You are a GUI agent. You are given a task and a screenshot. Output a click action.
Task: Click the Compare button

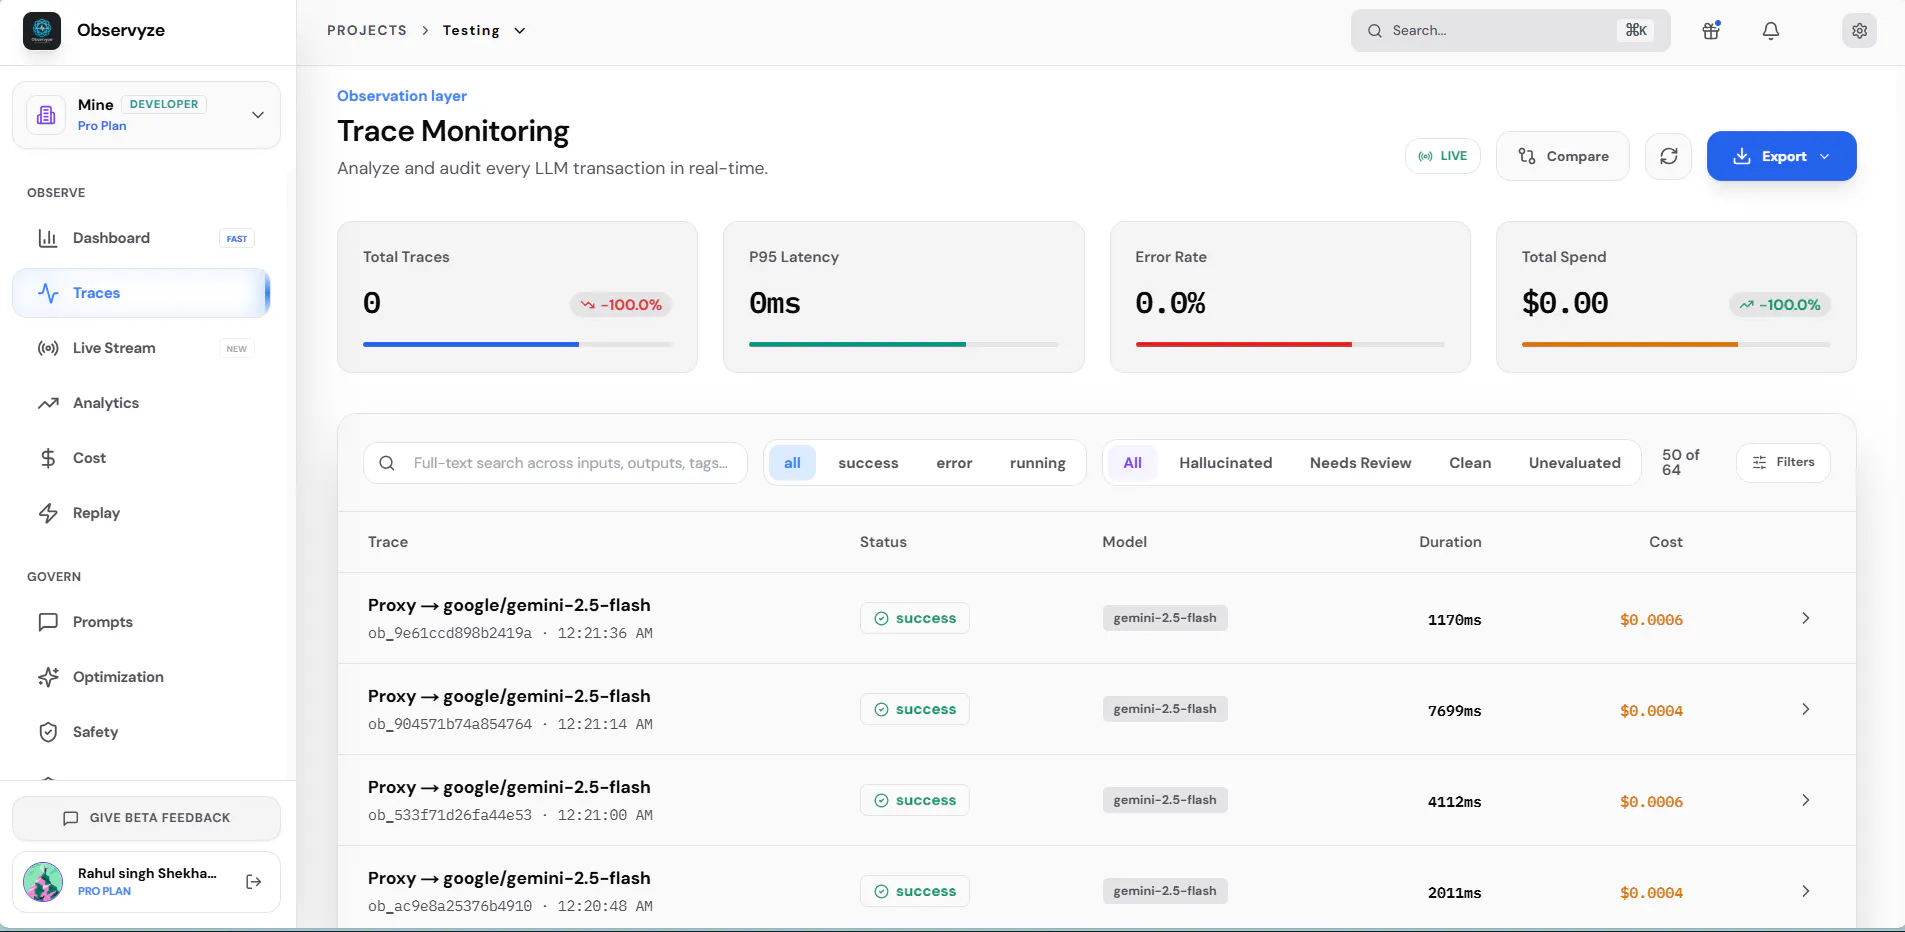point(1562,156)
